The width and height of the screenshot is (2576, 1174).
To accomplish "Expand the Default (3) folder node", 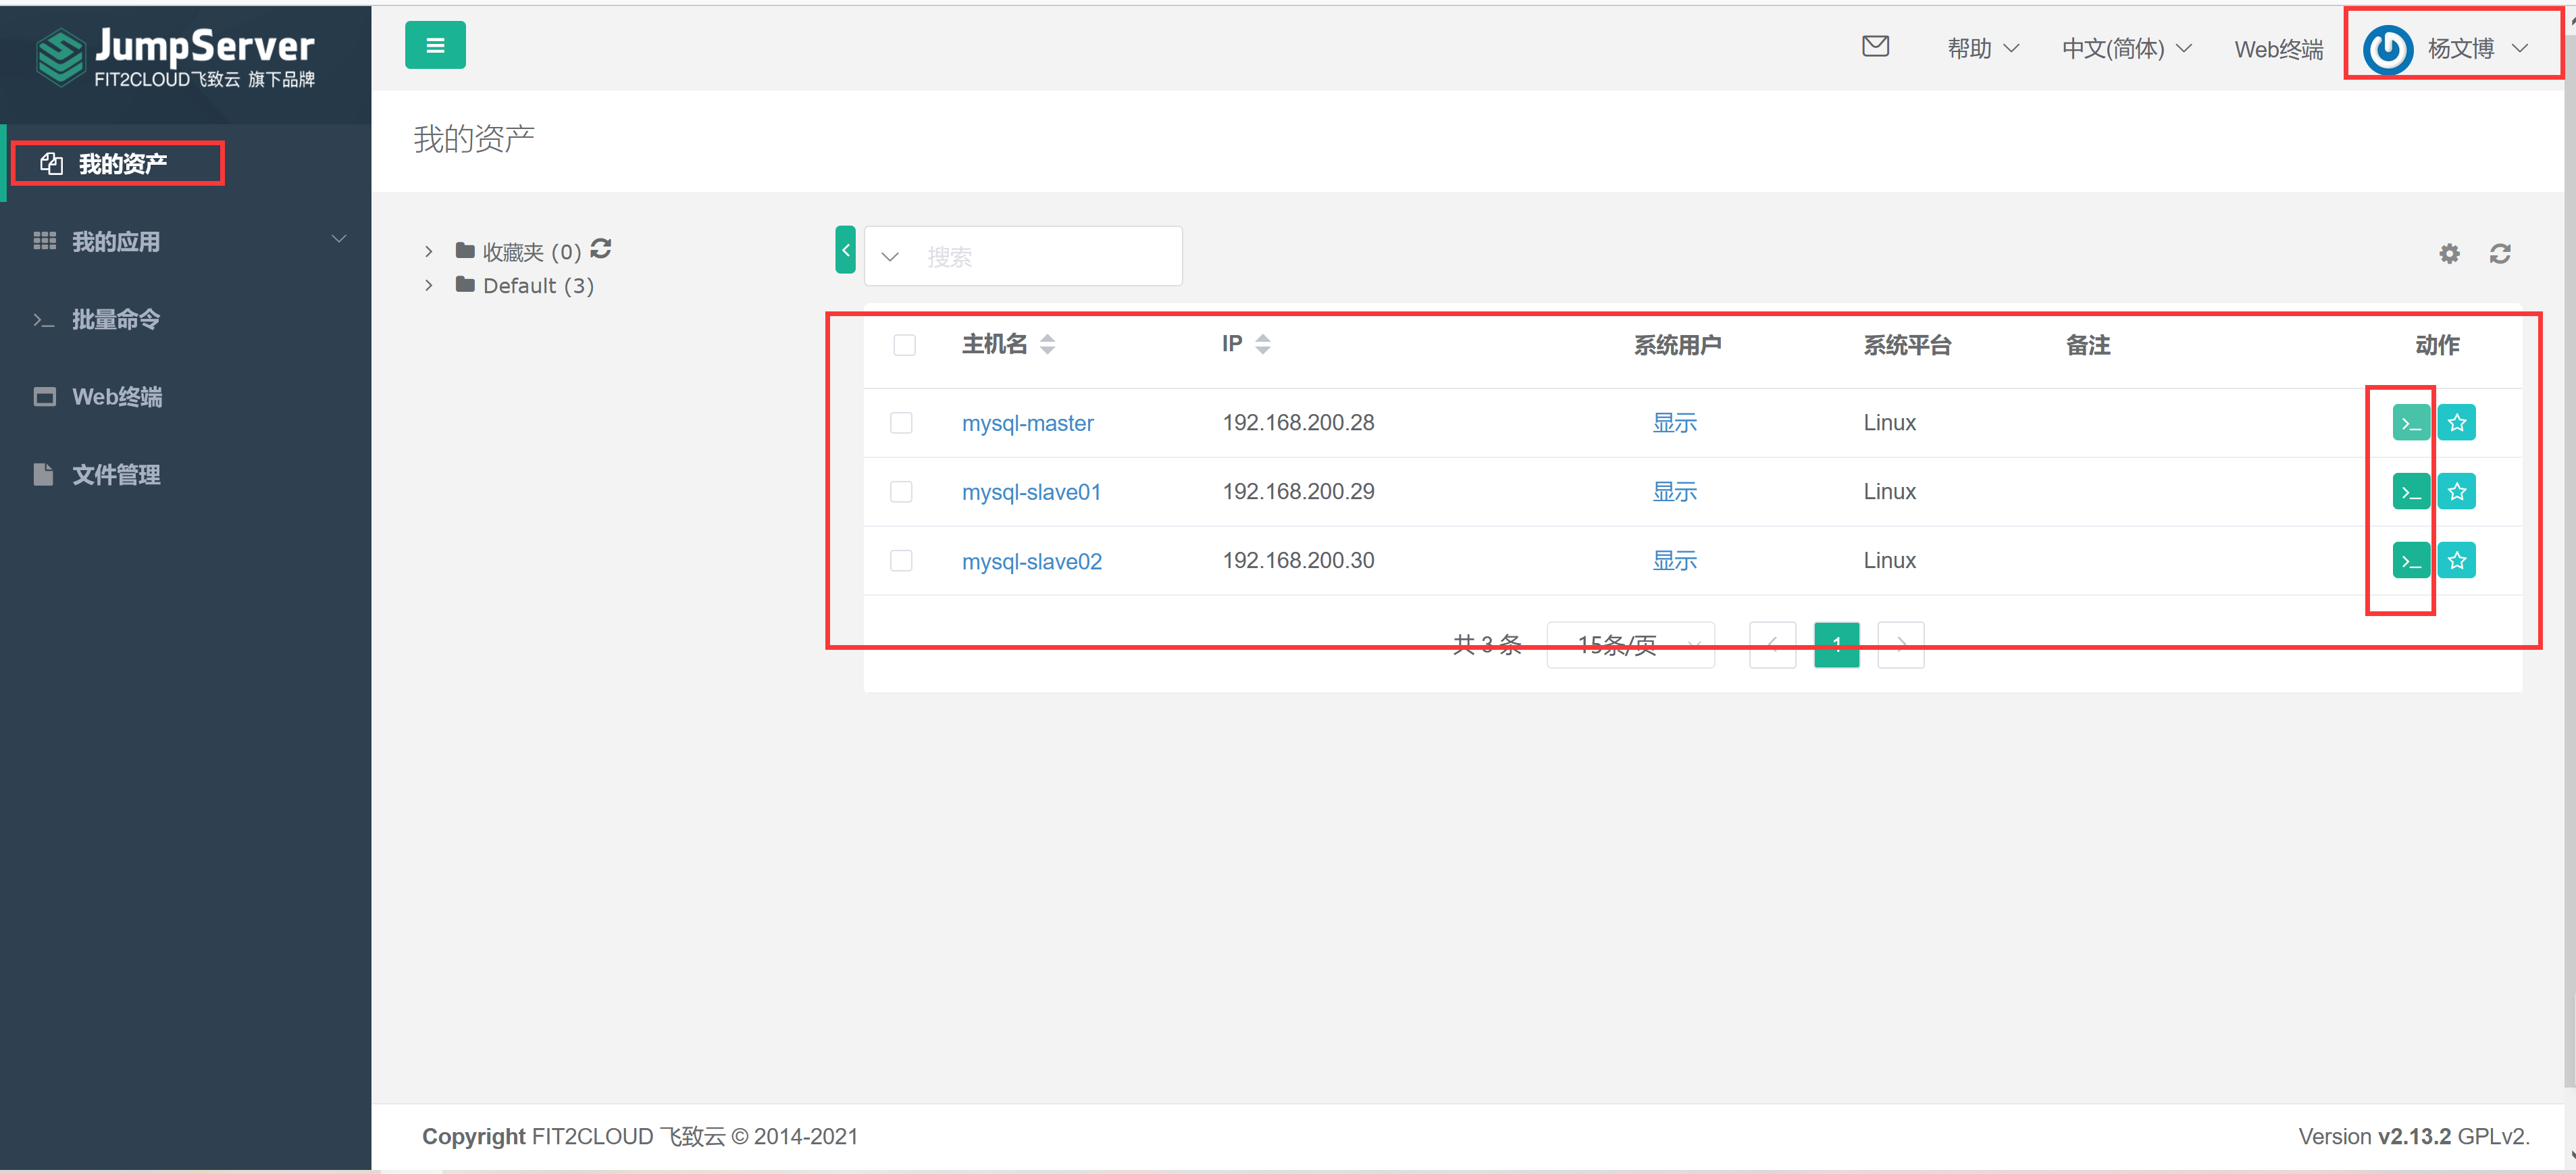I will click(x=429, y=286).
